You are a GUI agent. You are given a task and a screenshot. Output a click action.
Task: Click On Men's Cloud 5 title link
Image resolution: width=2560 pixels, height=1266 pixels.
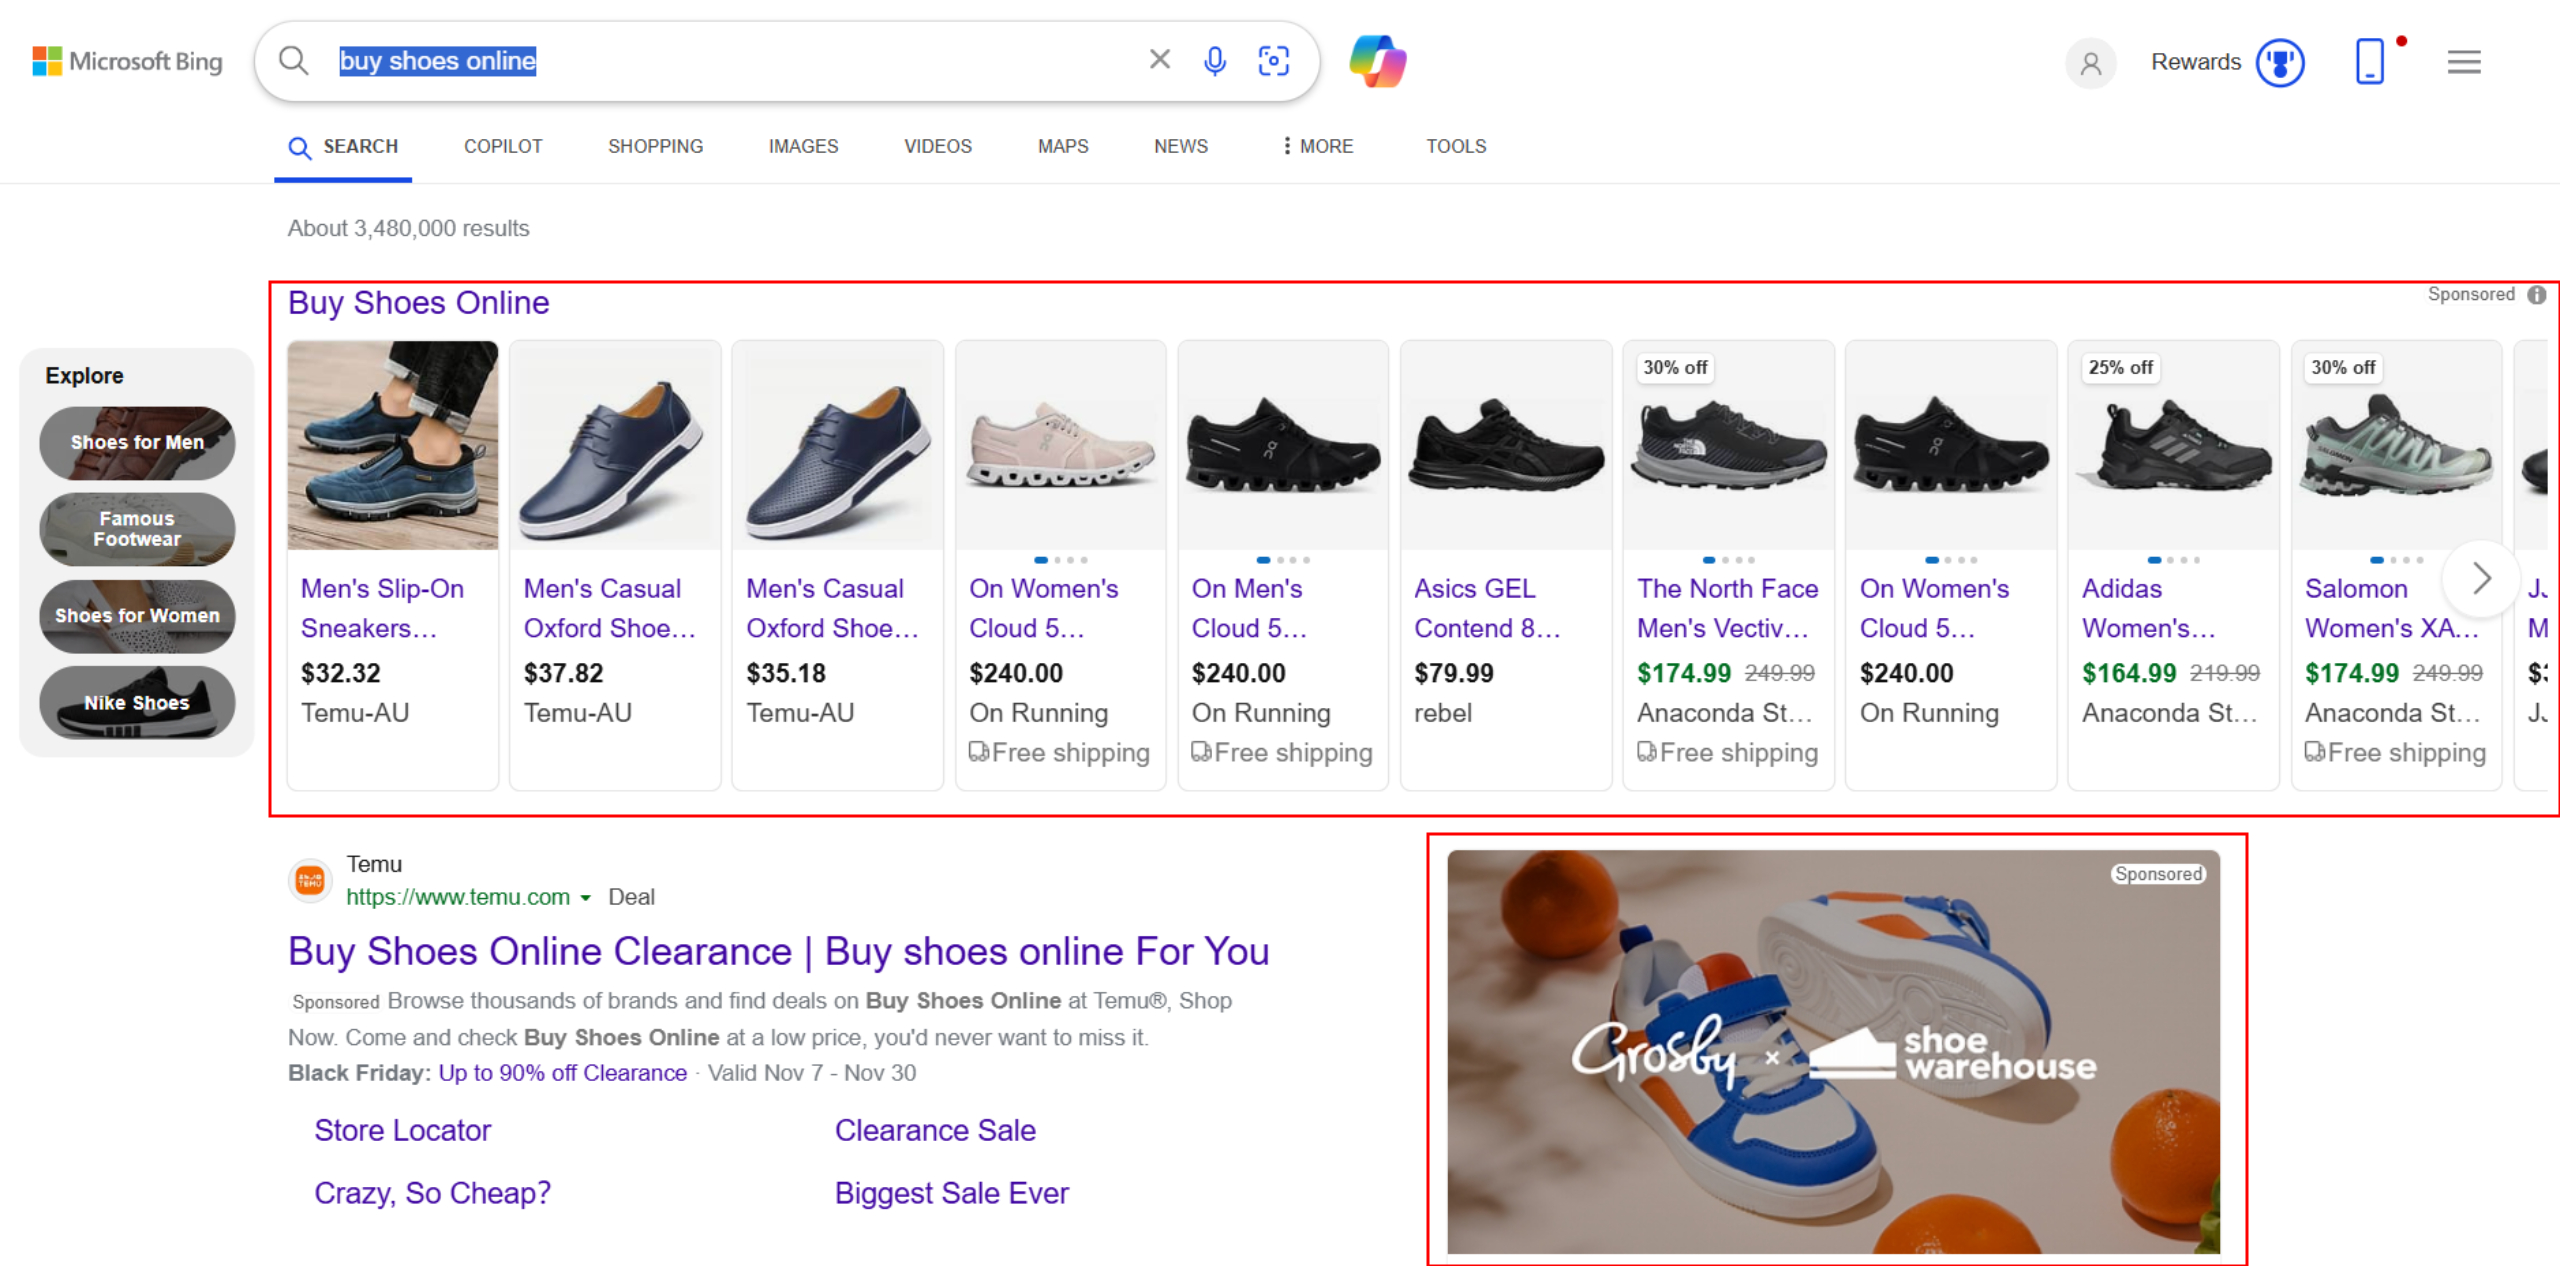coord(1249,608)
